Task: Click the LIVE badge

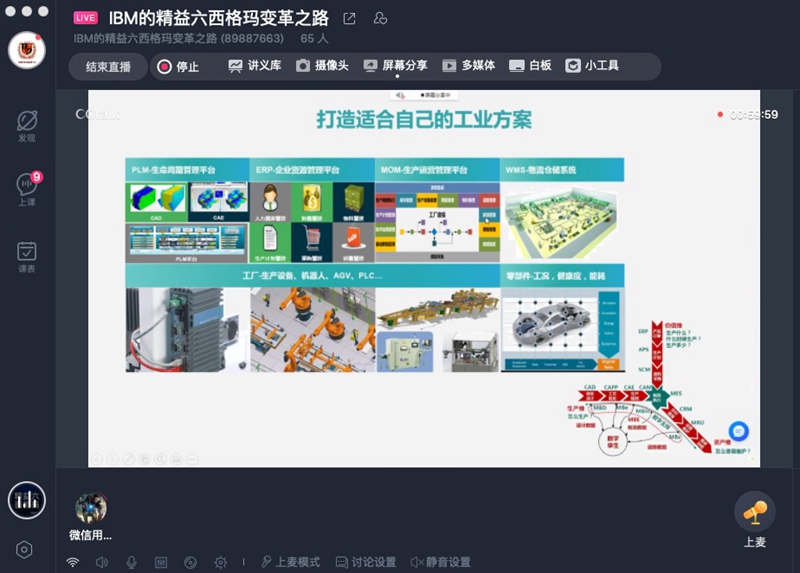Action: (x=86, y=18)
